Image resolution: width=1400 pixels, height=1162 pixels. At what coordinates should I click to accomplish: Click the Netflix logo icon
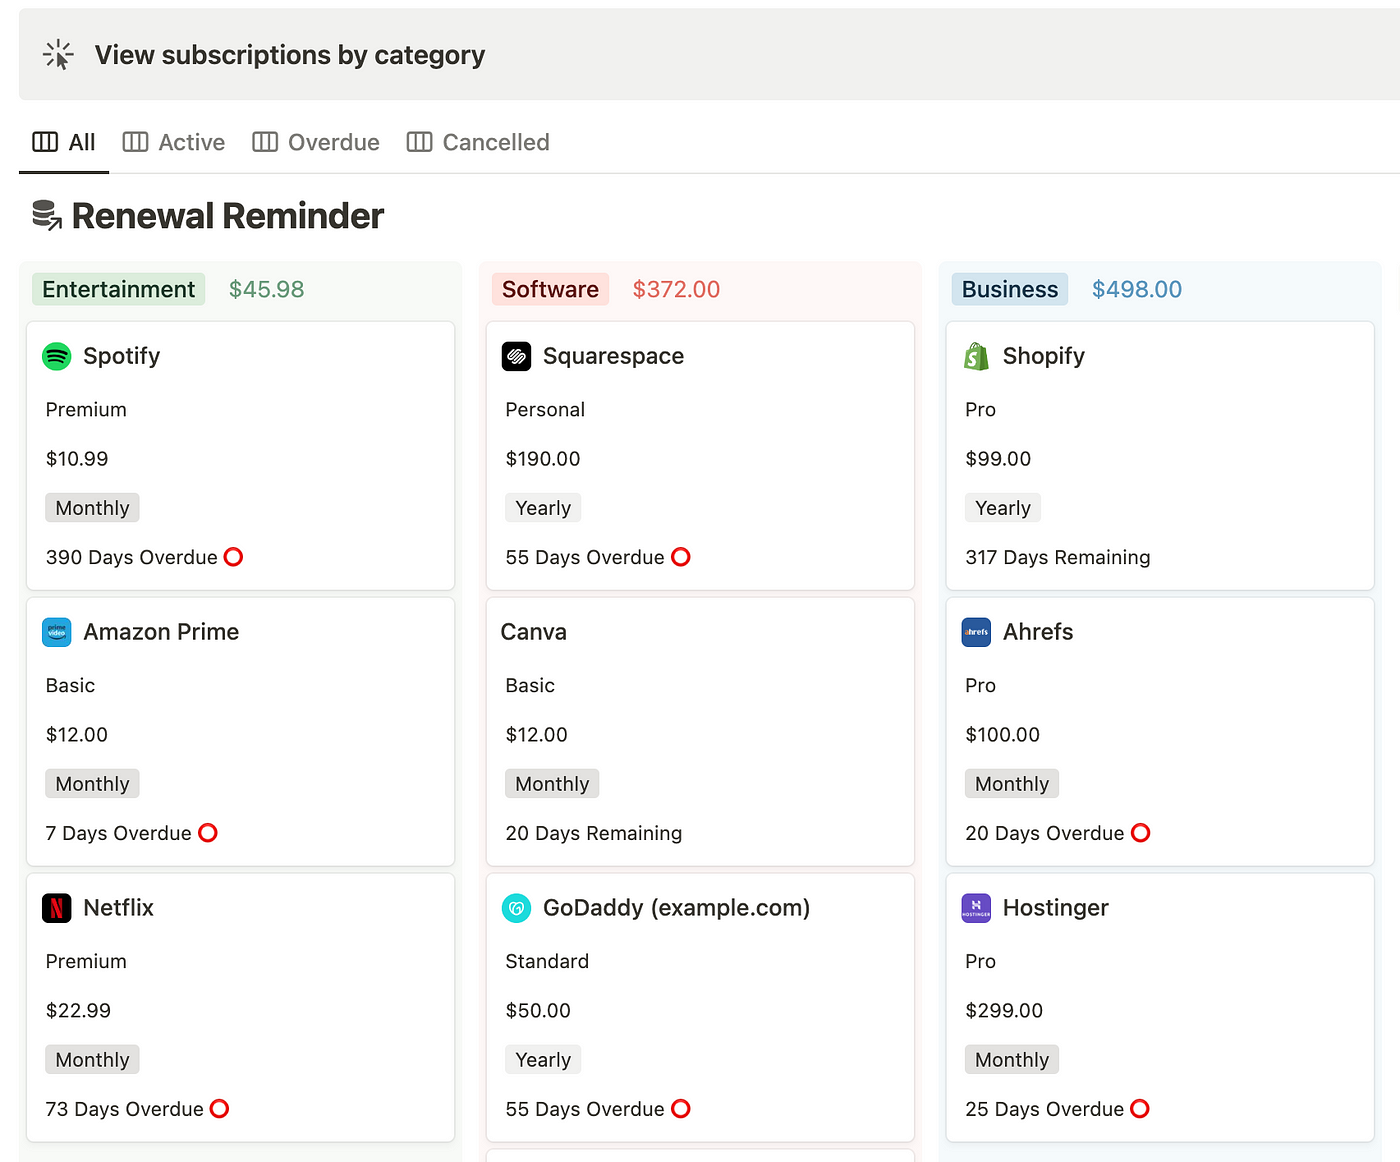(57, 908)
